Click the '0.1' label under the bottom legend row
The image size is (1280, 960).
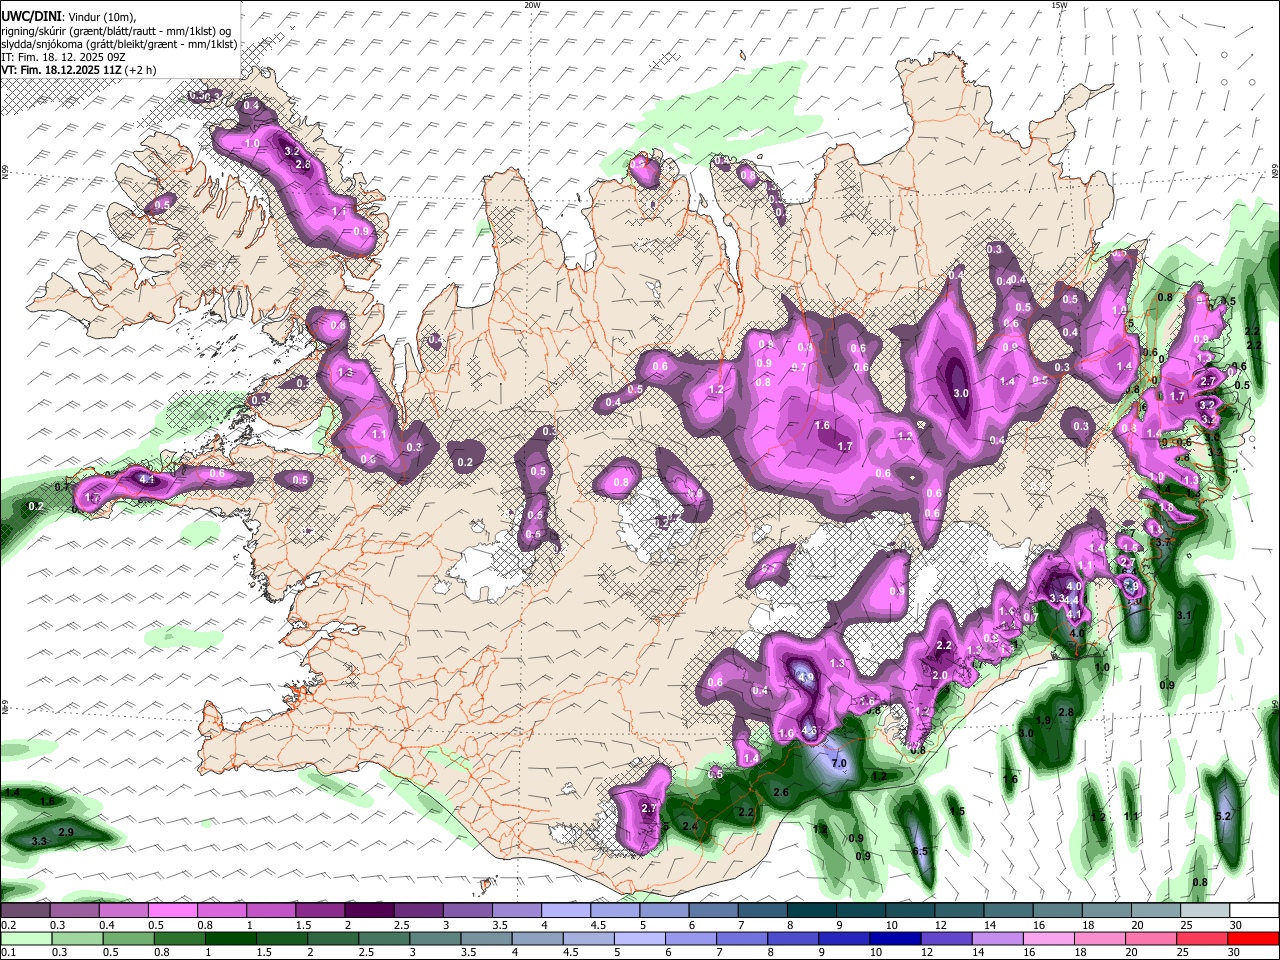click(x=8, y=954)
